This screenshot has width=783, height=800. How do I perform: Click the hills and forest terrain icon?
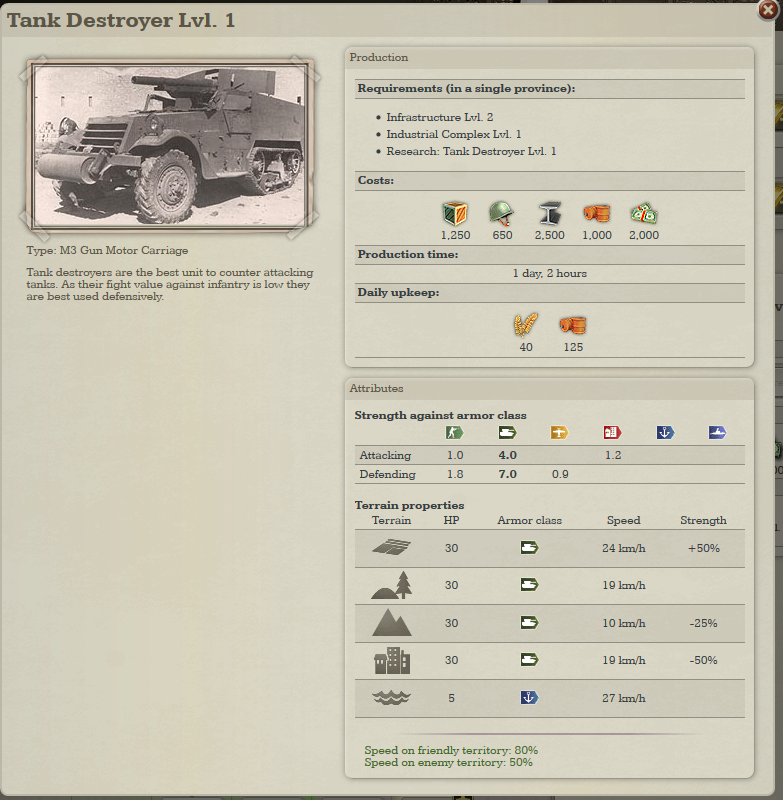click(391, 585)
